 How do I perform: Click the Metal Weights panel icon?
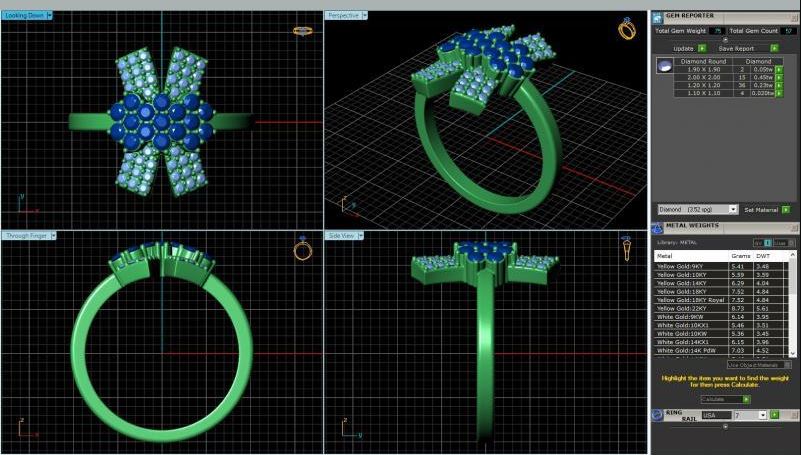[657, 227]
